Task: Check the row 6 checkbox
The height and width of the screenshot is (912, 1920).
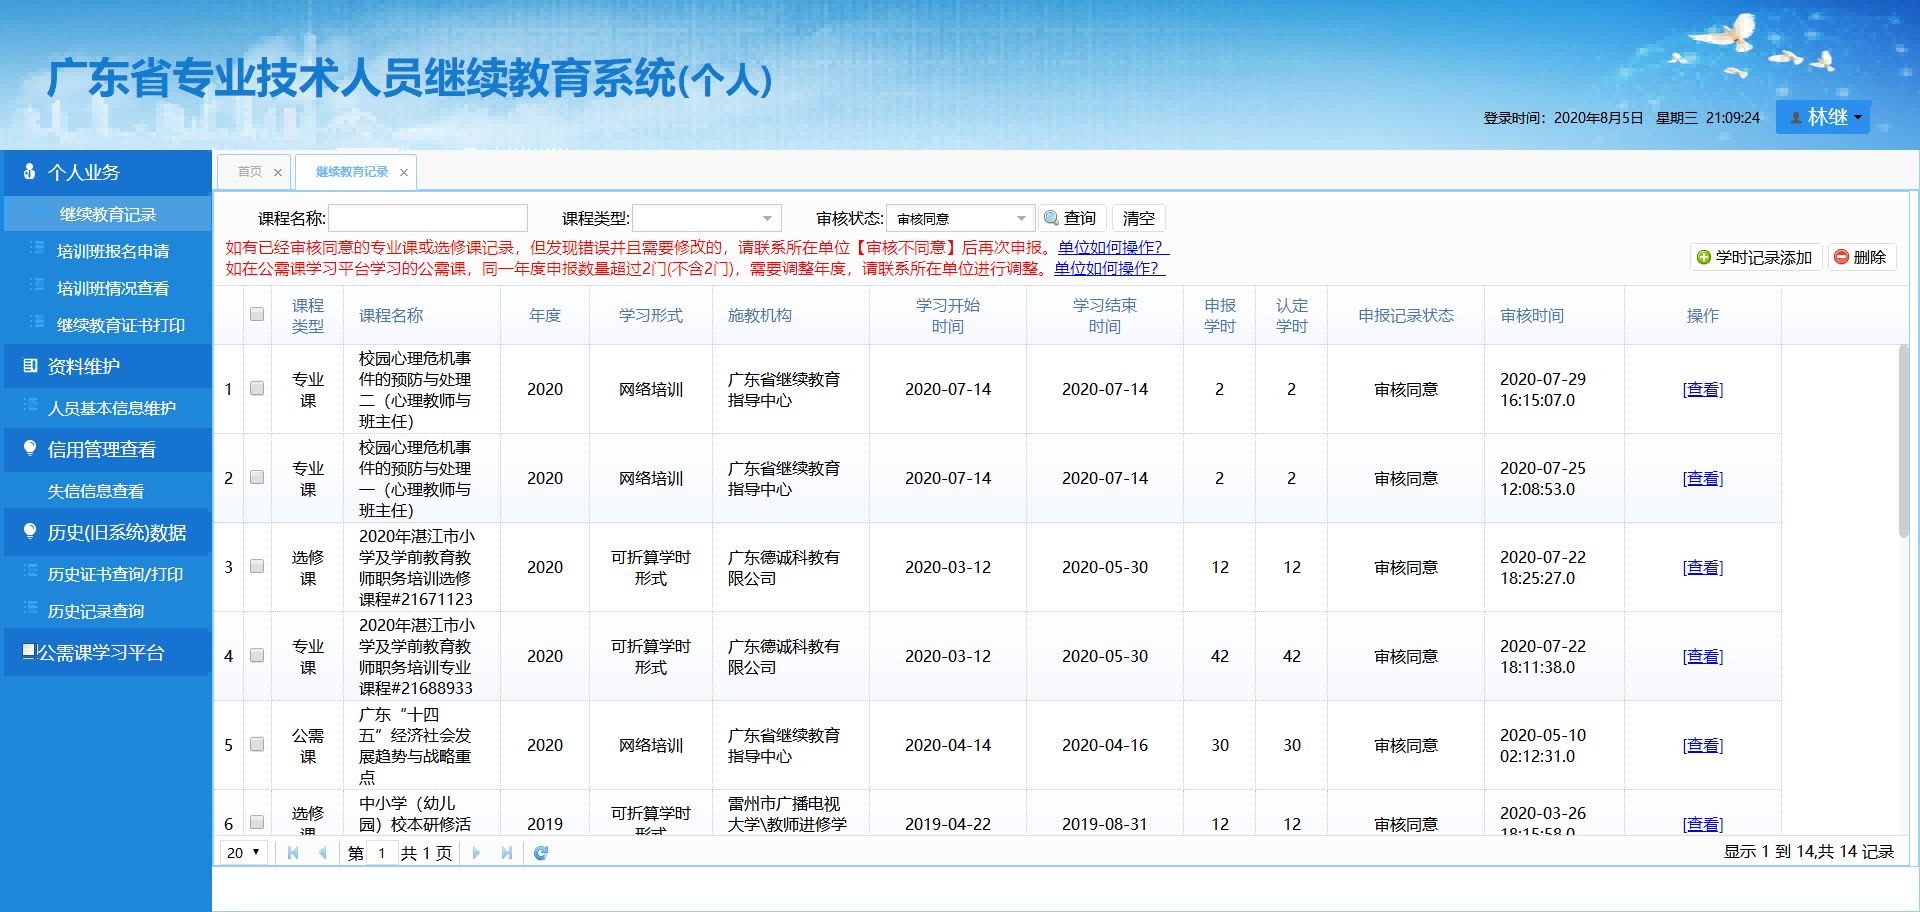Action: (x=257, y=822)
